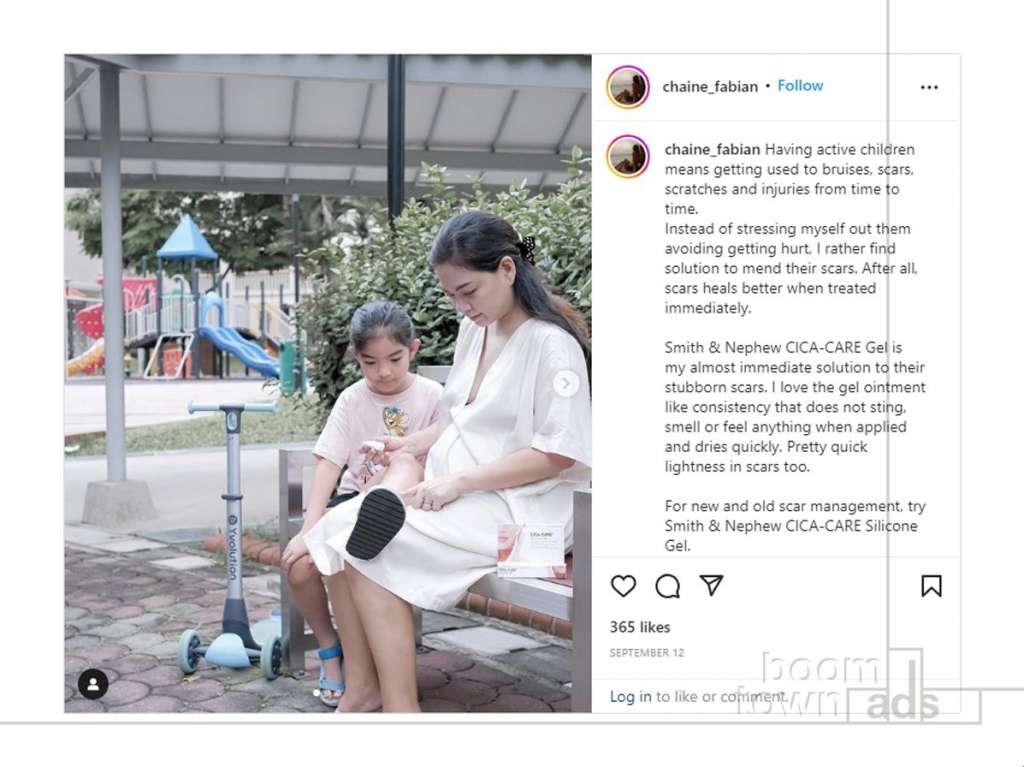Open chaine_fabian header profile picture
Viewport: 1024px width, 767px height.
click(628, 87)
